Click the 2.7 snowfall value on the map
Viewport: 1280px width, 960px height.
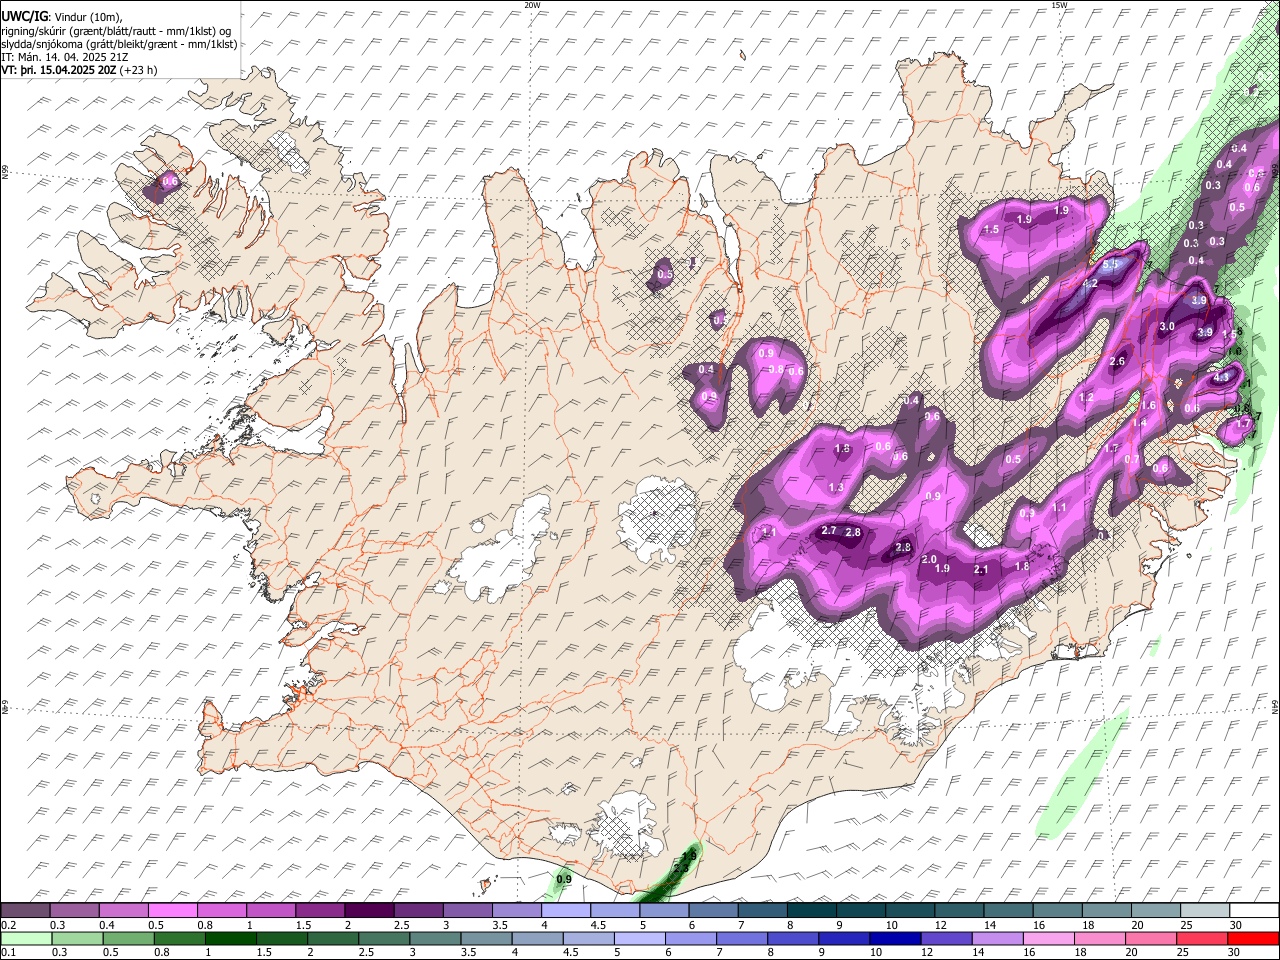tap(828, 530)
